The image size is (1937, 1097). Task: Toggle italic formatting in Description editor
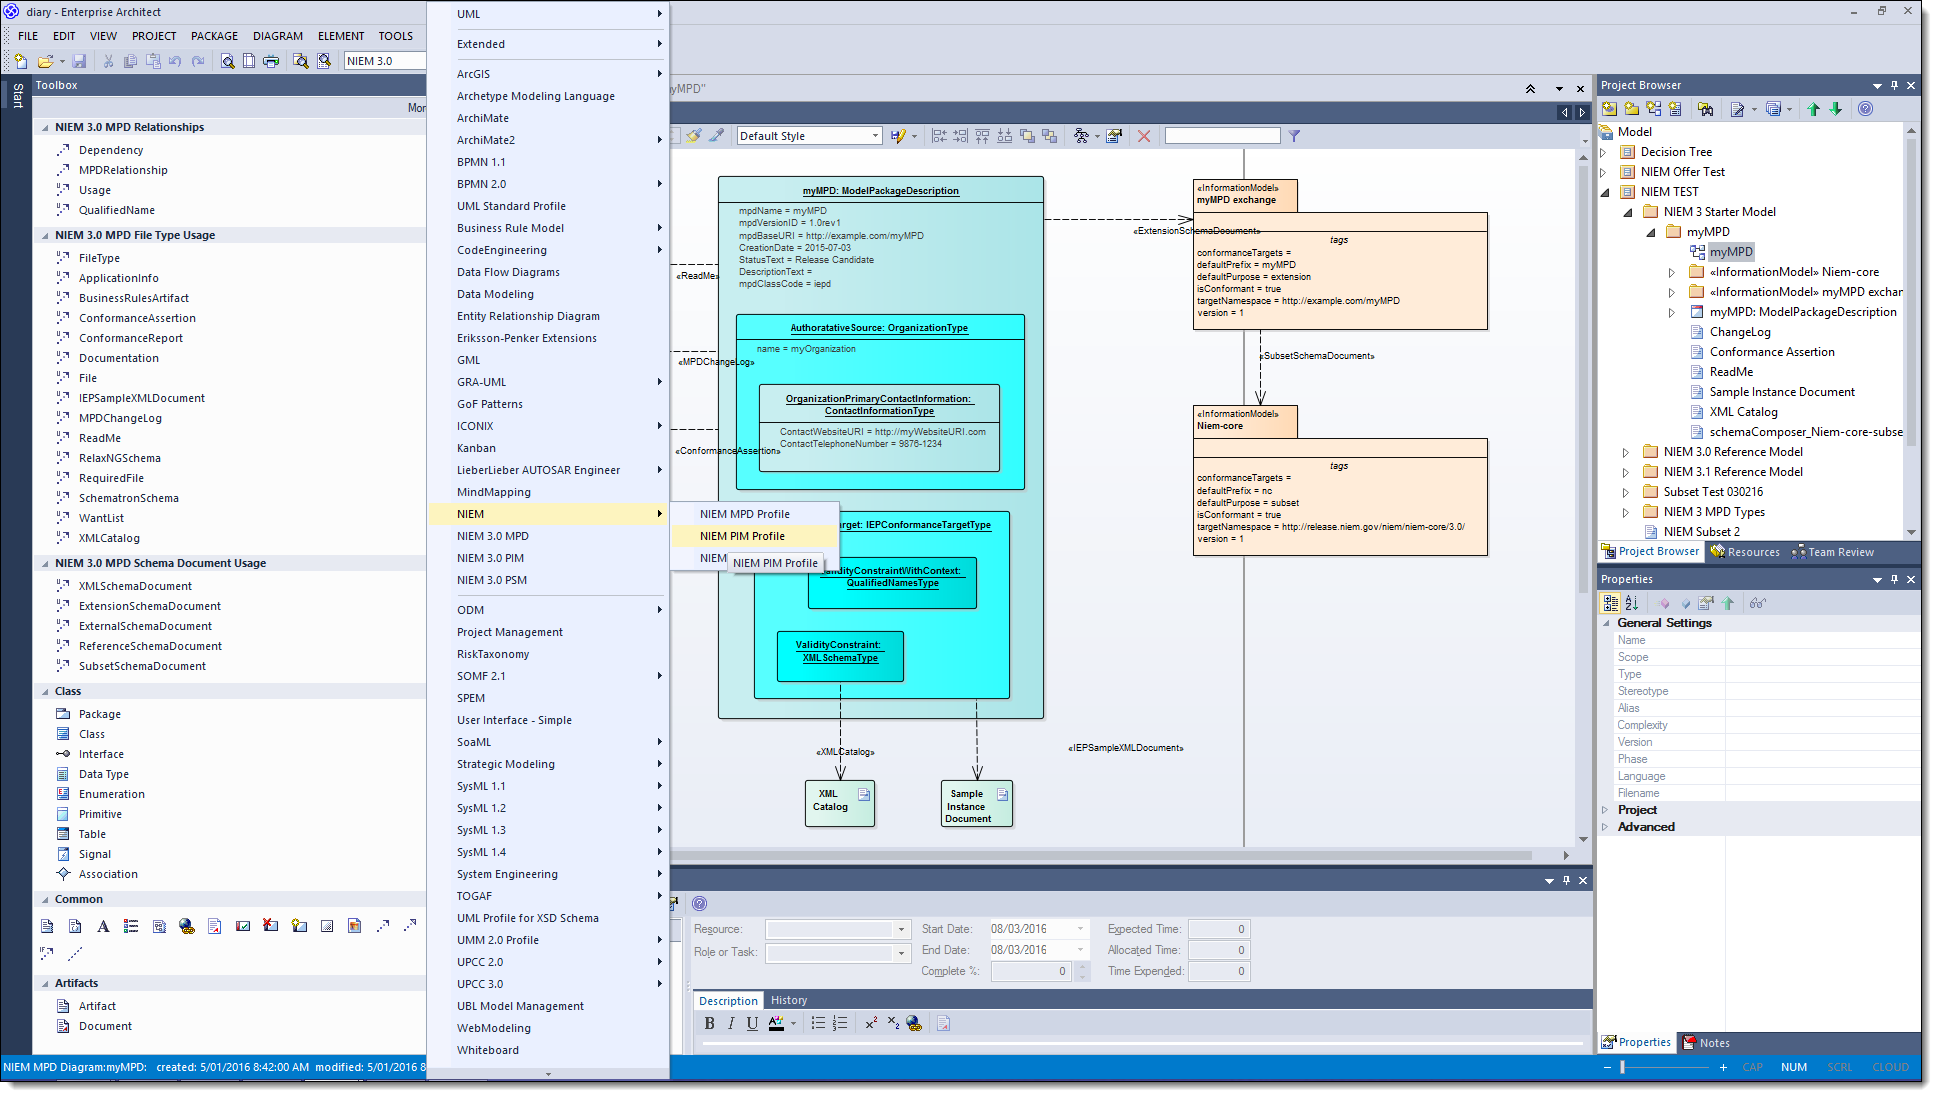[x=731, y=1023]
